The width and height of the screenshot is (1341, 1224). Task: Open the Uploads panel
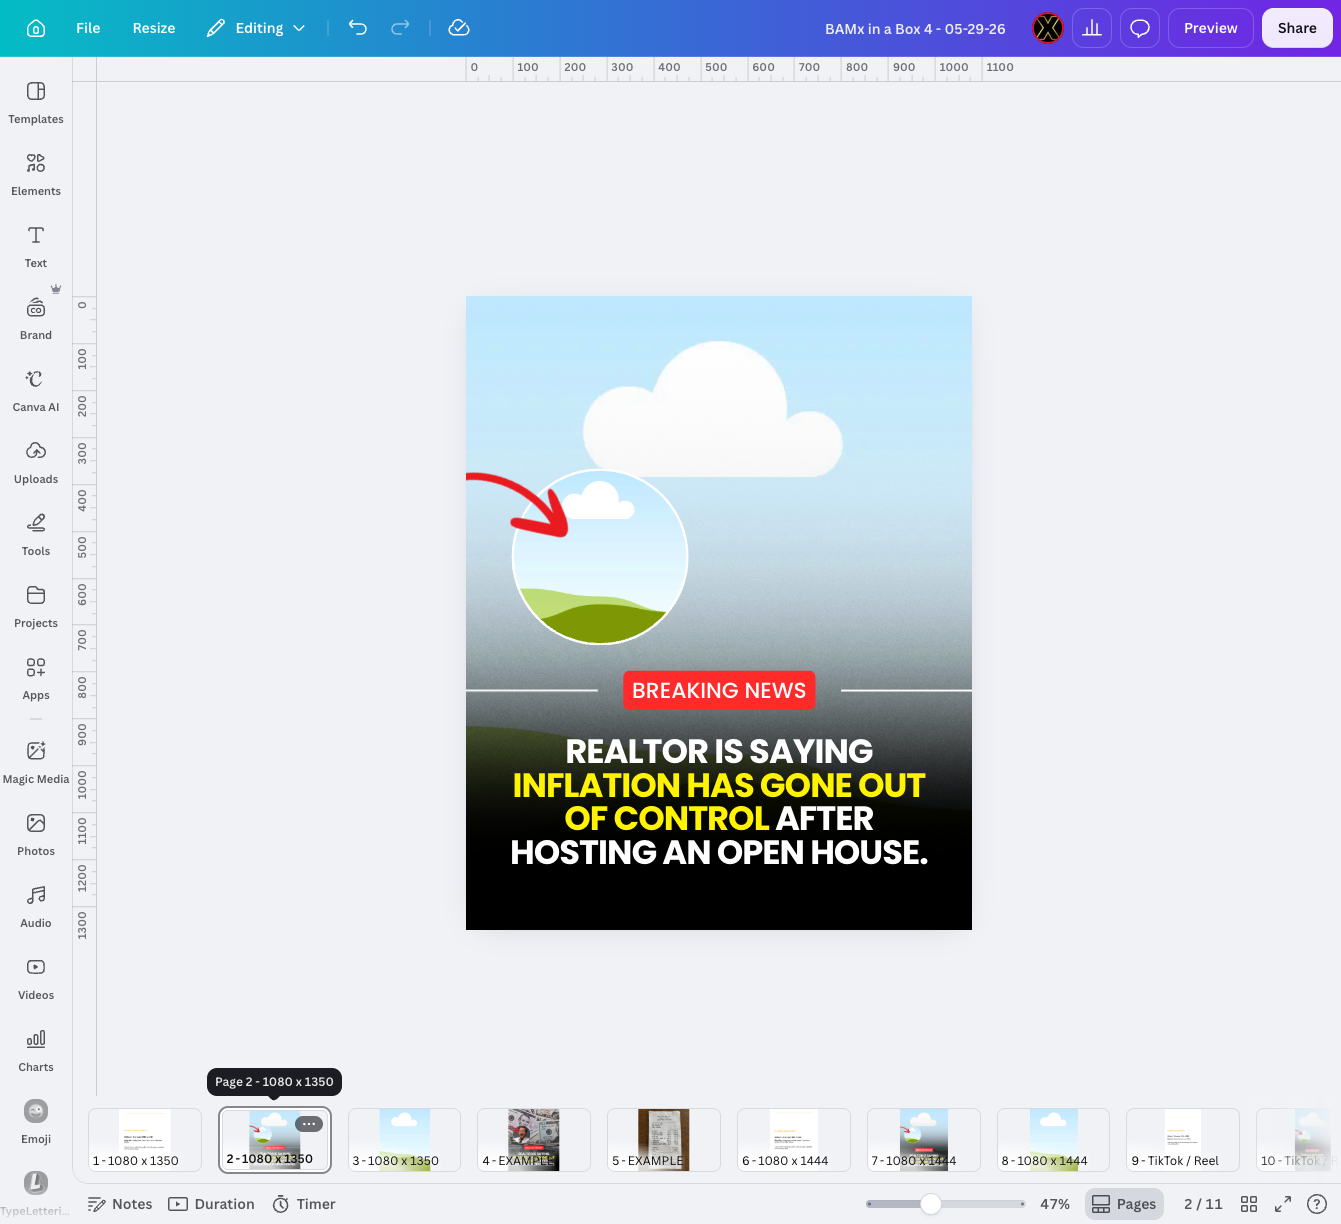[36, 463]
